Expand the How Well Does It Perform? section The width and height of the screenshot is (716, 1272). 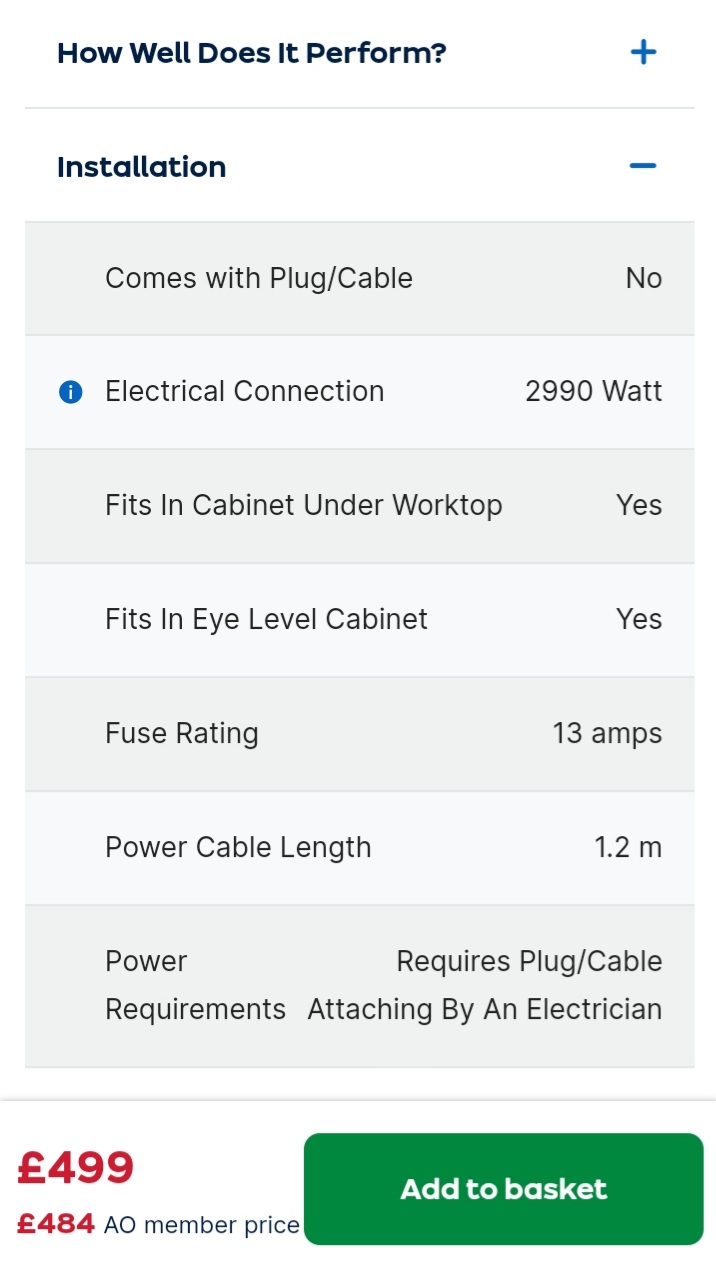pos(252,53)
